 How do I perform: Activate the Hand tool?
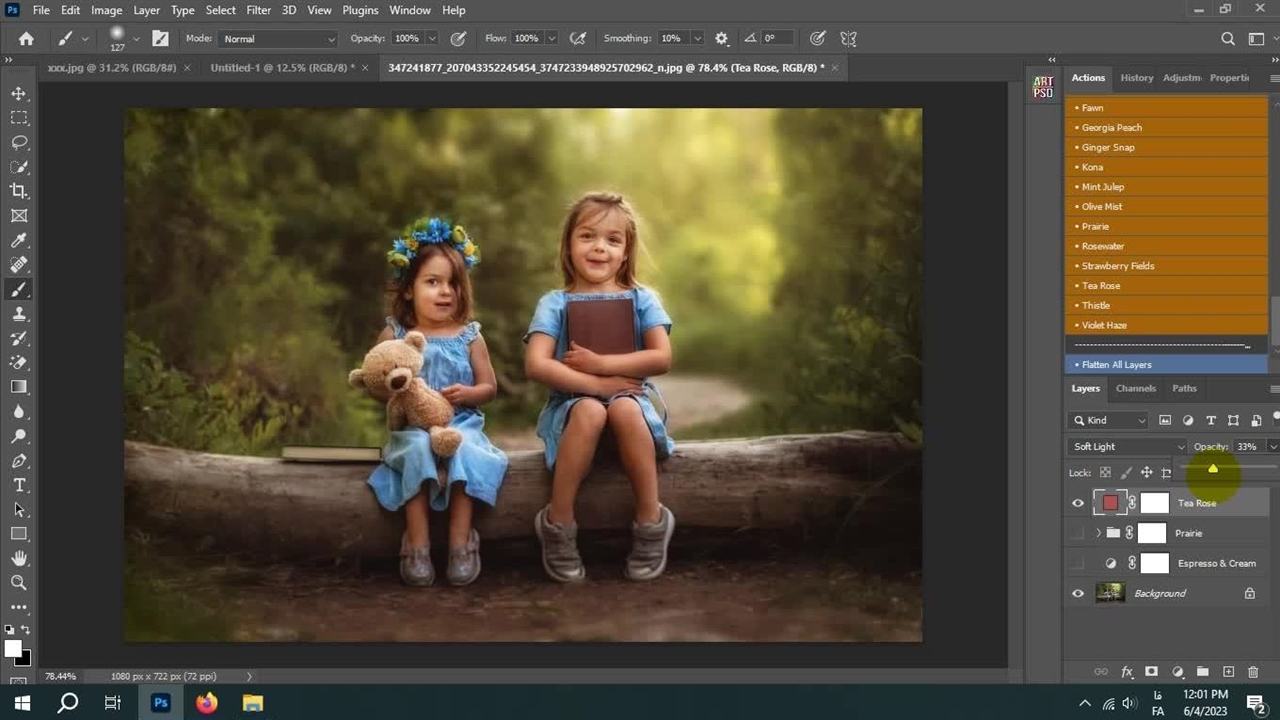point(19,558)
